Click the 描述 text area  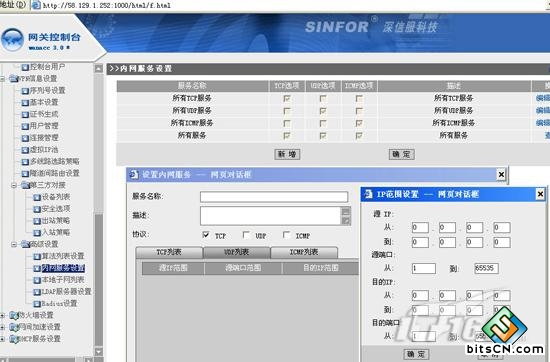271,216
